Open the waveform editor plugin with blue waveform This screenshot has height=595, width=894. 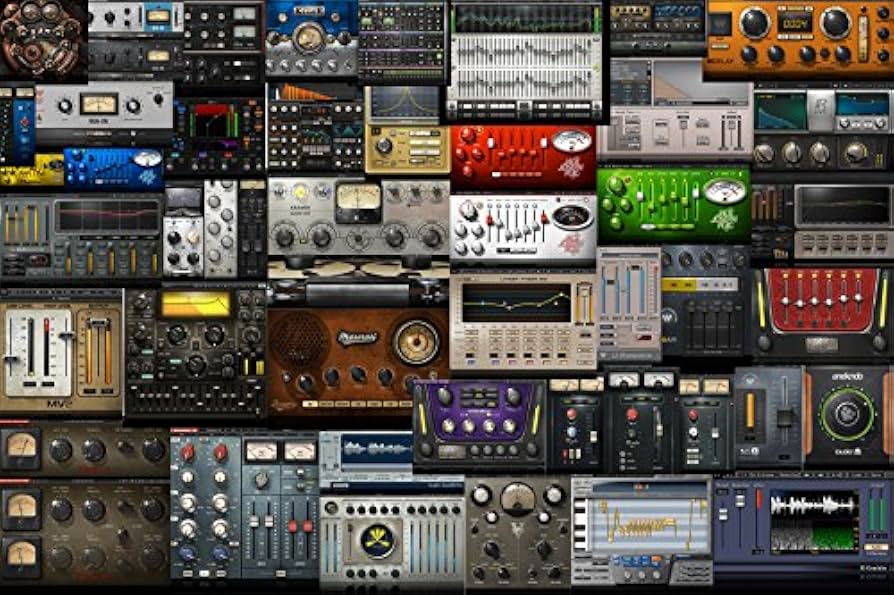[x=366, y=460]
